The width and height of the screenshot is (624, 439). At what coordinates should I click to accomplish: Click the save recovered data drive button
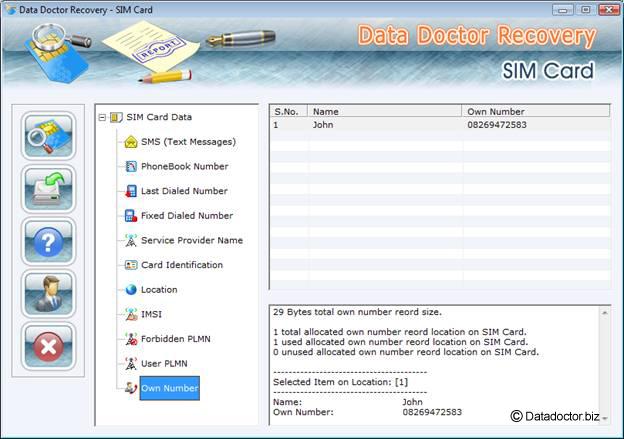click(48, 189)
